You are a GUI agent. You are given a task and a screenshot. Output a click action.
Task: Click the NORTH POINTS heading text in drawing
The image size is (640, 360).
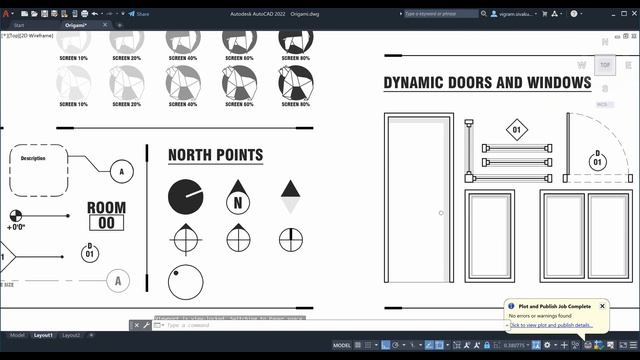click(216, 155)
